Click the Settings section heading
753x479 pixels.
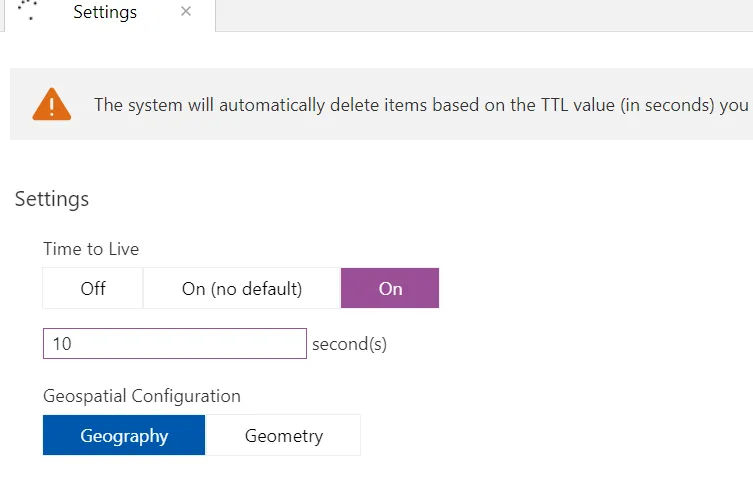coord(52,199)
